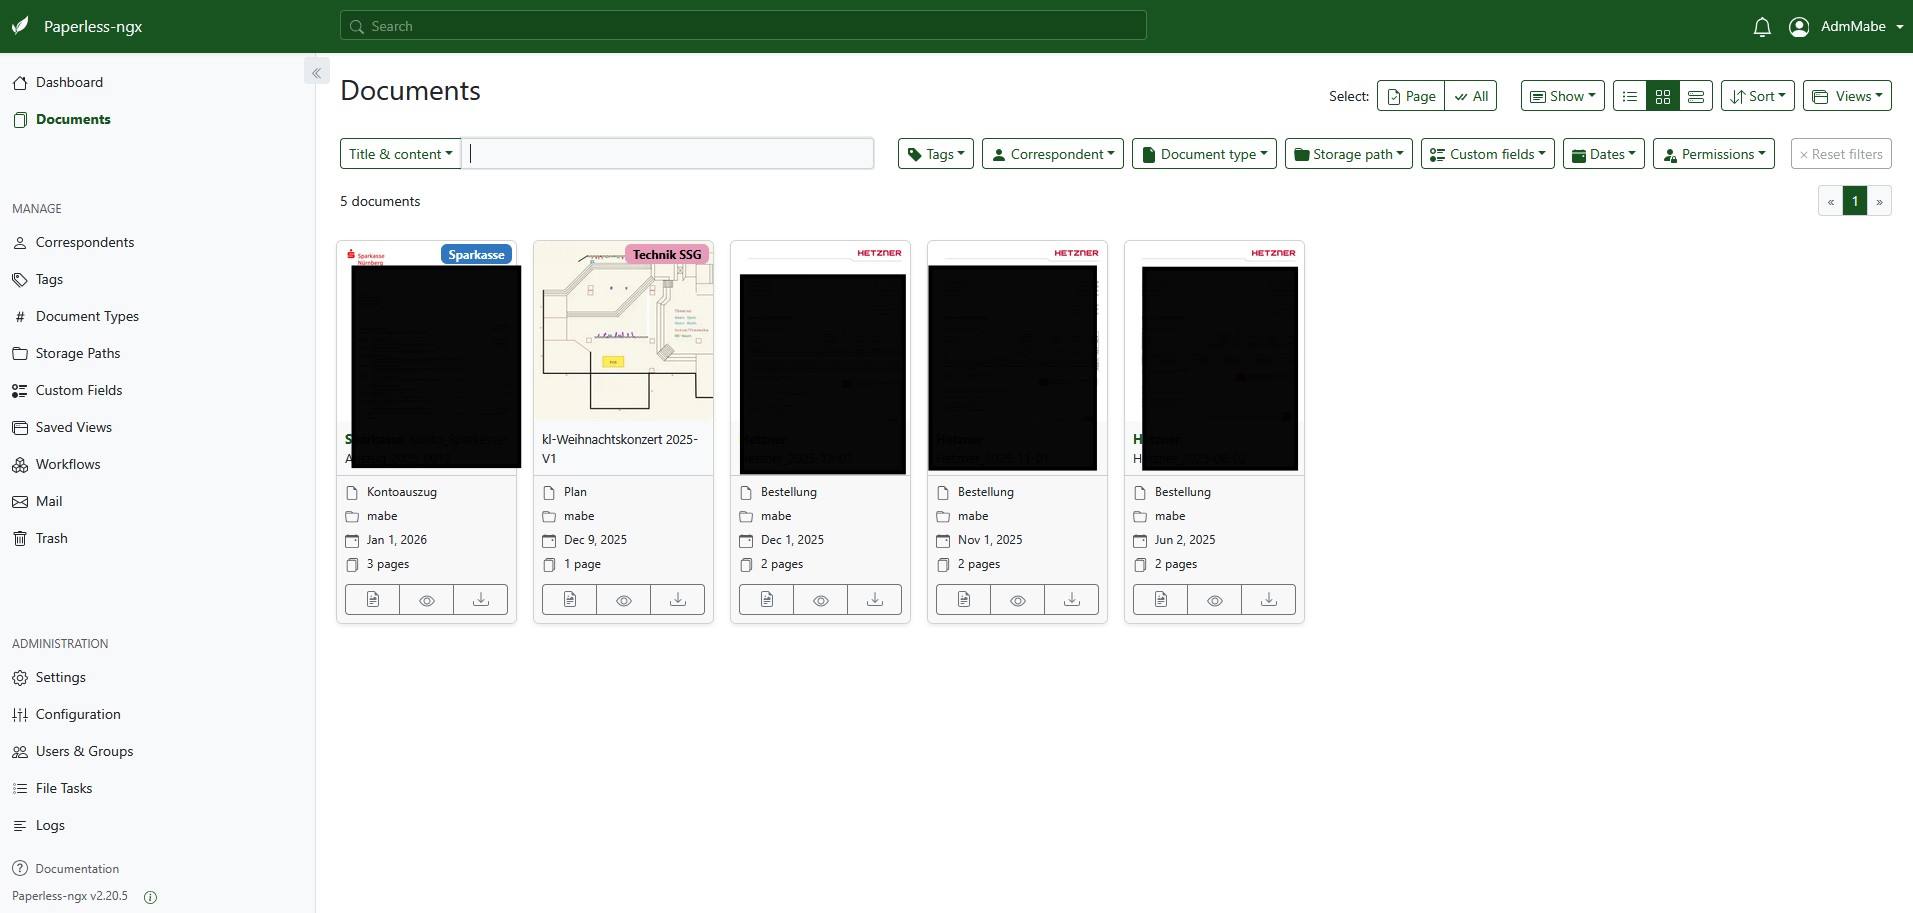The width and height of the screenshot is (1913, 913).
Task: Go to Workflows in sidebar
Action: [x=68, y=464]
